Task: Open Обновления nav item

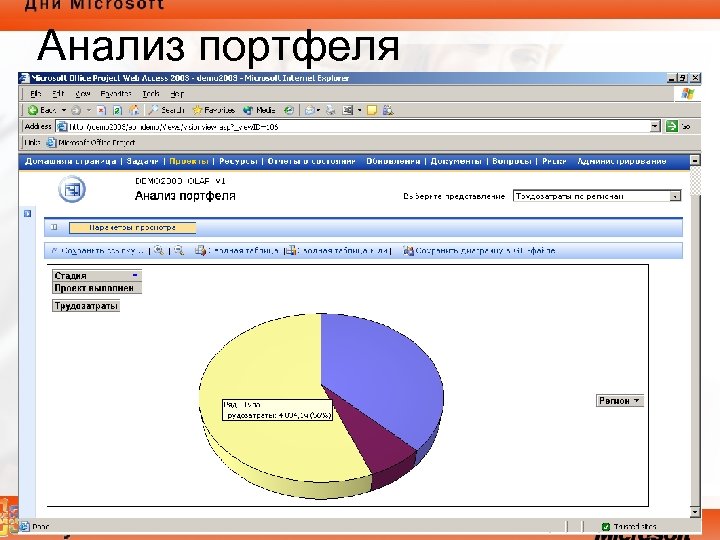Action: pos(393,161)
